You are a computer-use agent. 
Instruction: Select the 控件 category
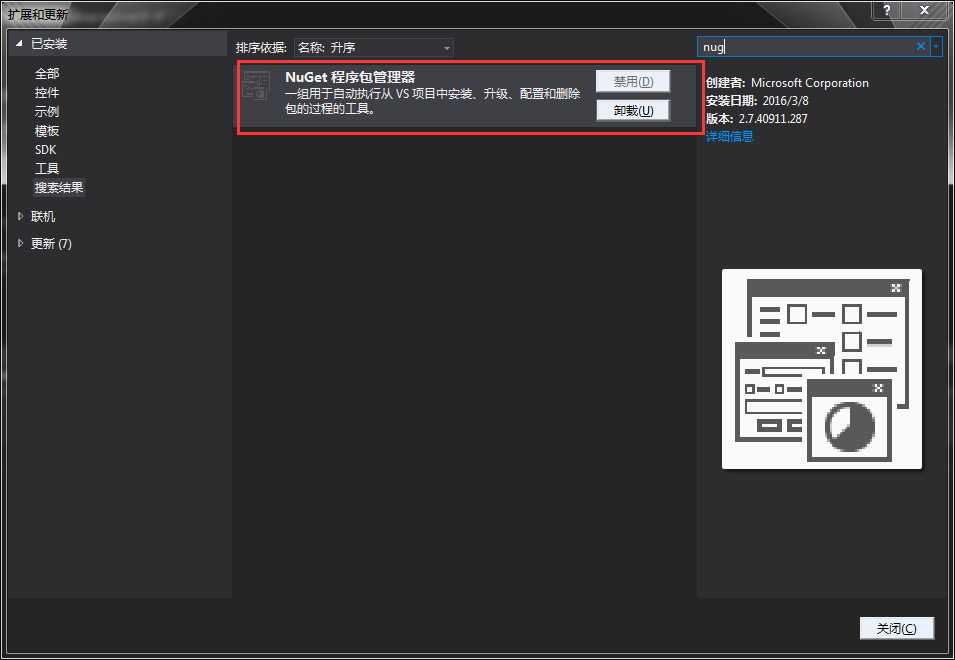click(47, 93)
